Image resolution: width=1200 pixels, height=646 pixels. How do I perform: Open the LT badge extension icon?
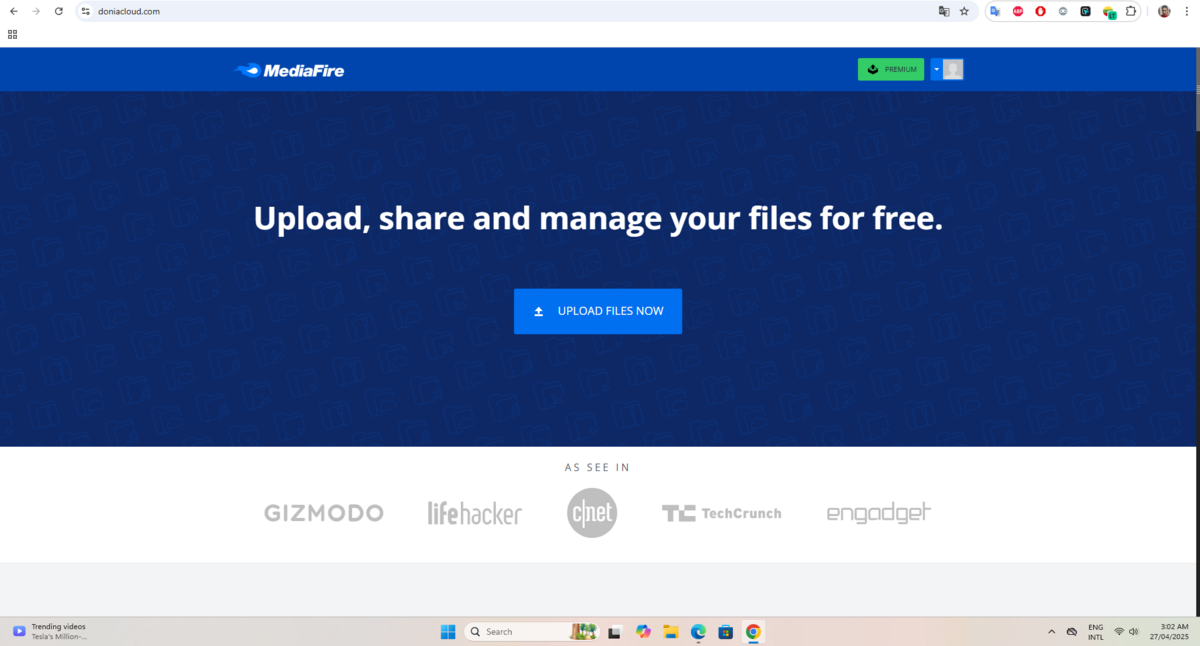tap(1109, 12)
